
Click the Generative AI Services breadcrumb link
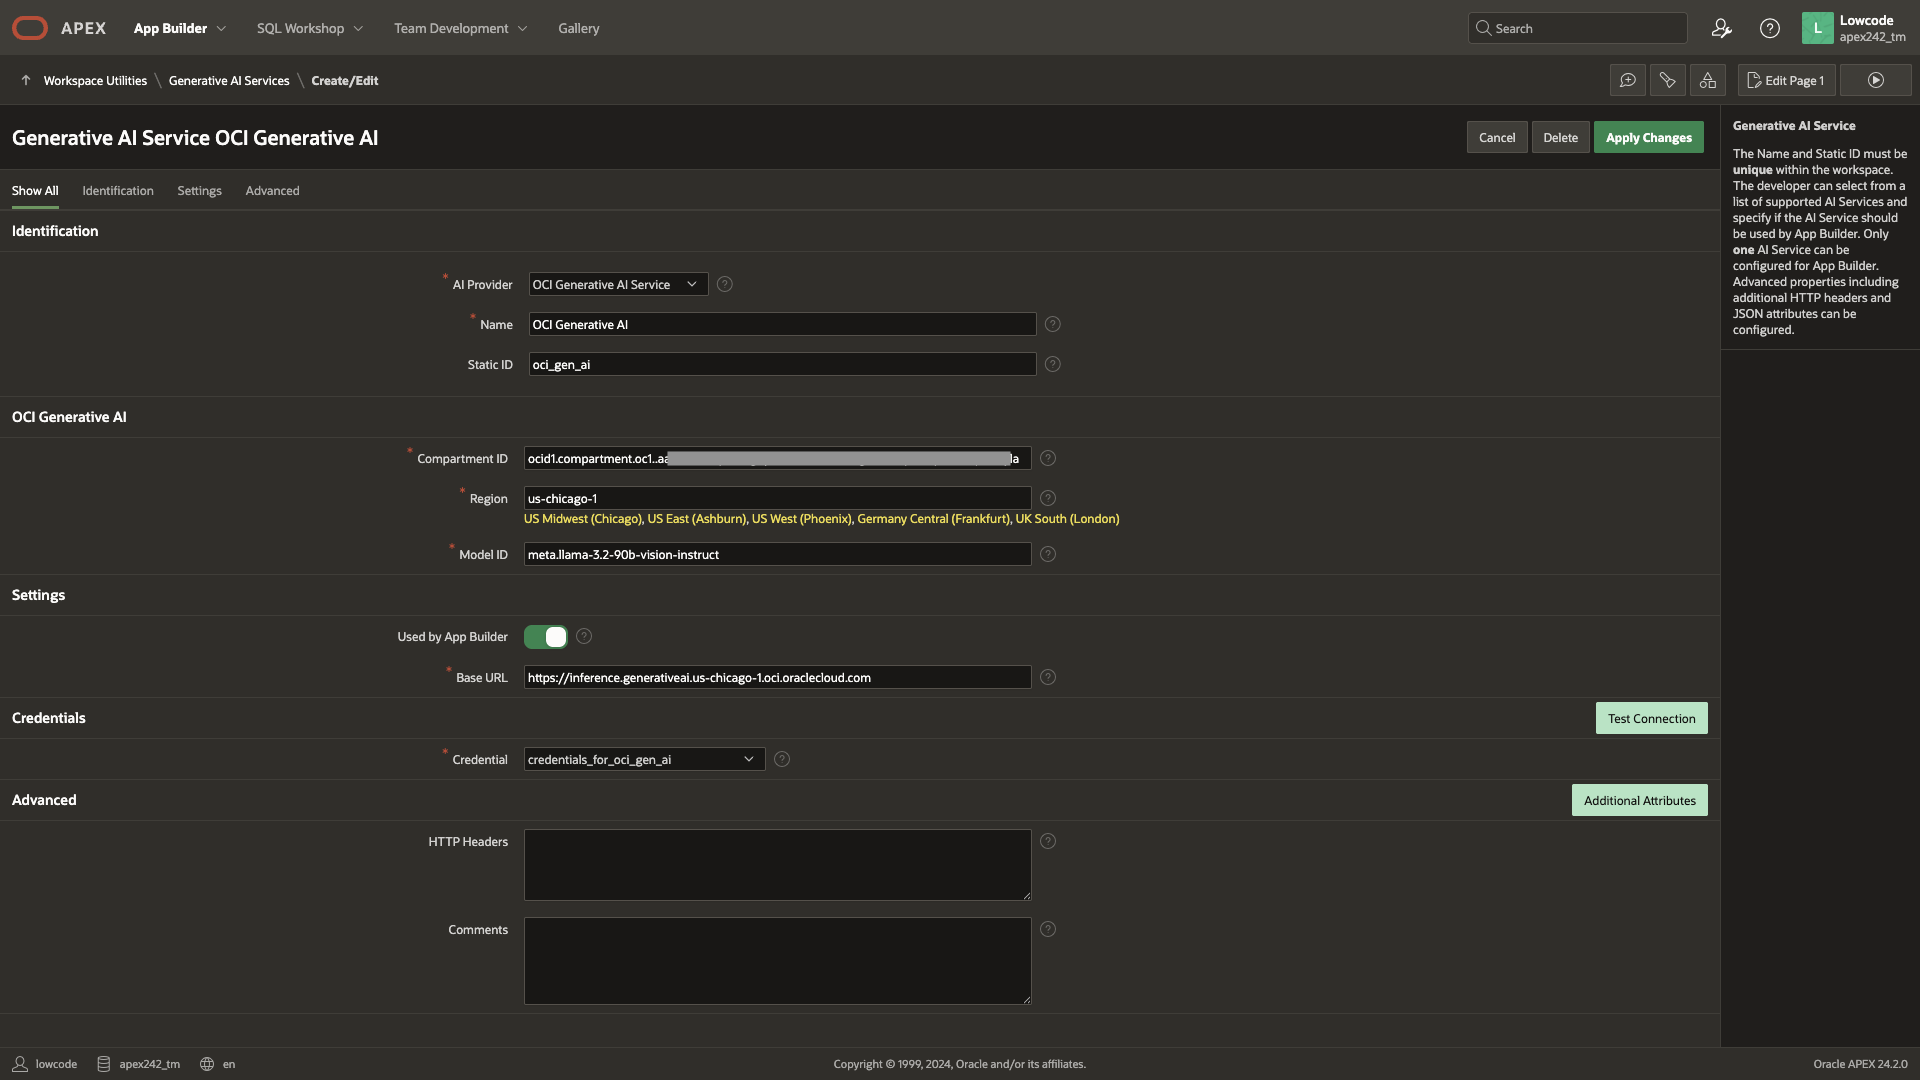click(x=229, y=81)
